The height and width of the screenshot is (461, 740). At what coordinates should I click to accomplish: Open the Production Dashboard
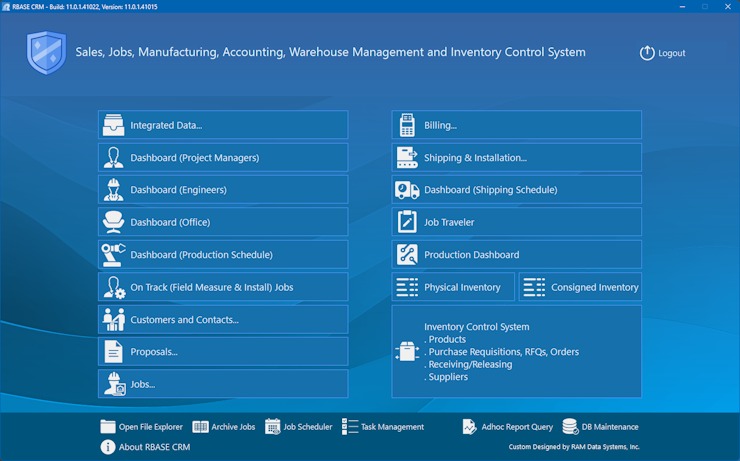pyautogui.click(x=516, y=255)
